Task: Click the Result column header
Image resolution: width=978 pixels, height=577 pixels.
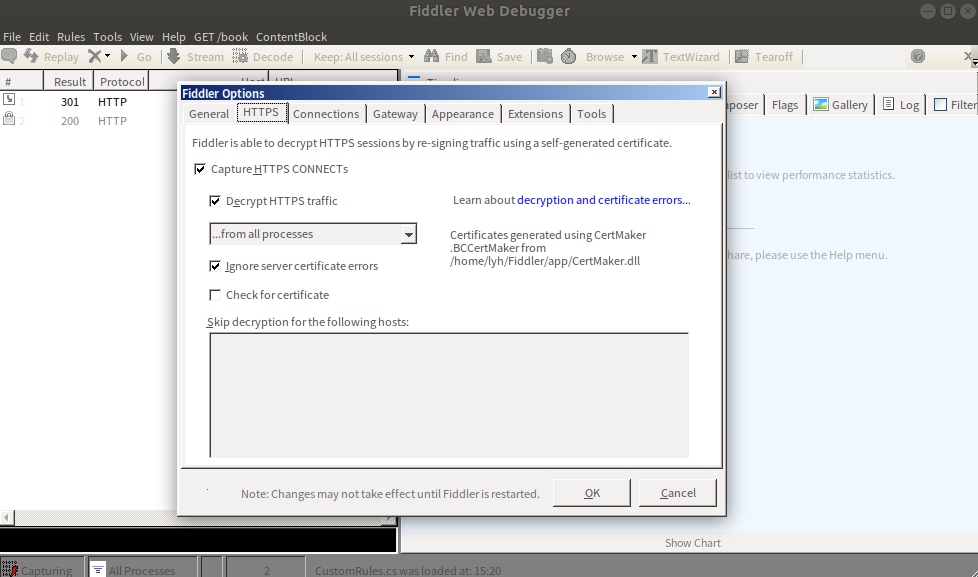Action: coord(69,82)
